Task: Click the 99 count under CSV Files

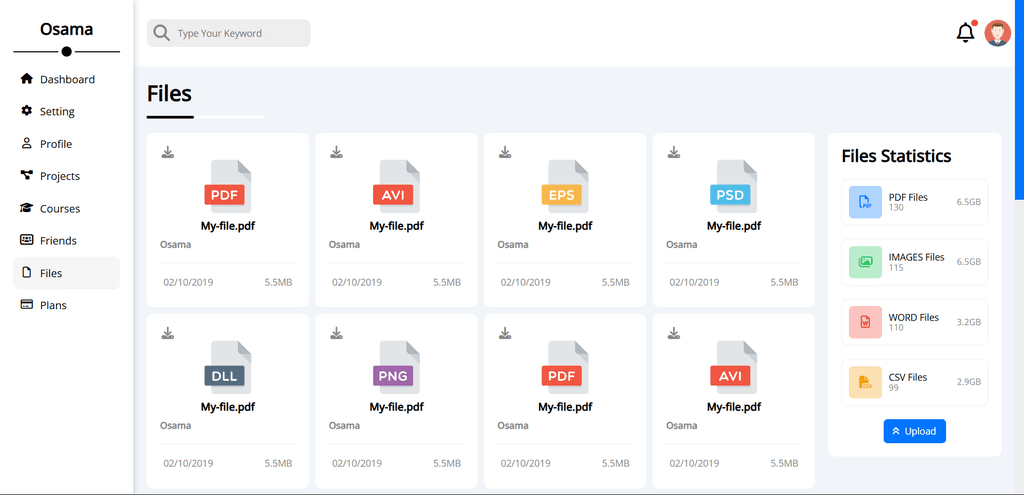Action: 894,387
